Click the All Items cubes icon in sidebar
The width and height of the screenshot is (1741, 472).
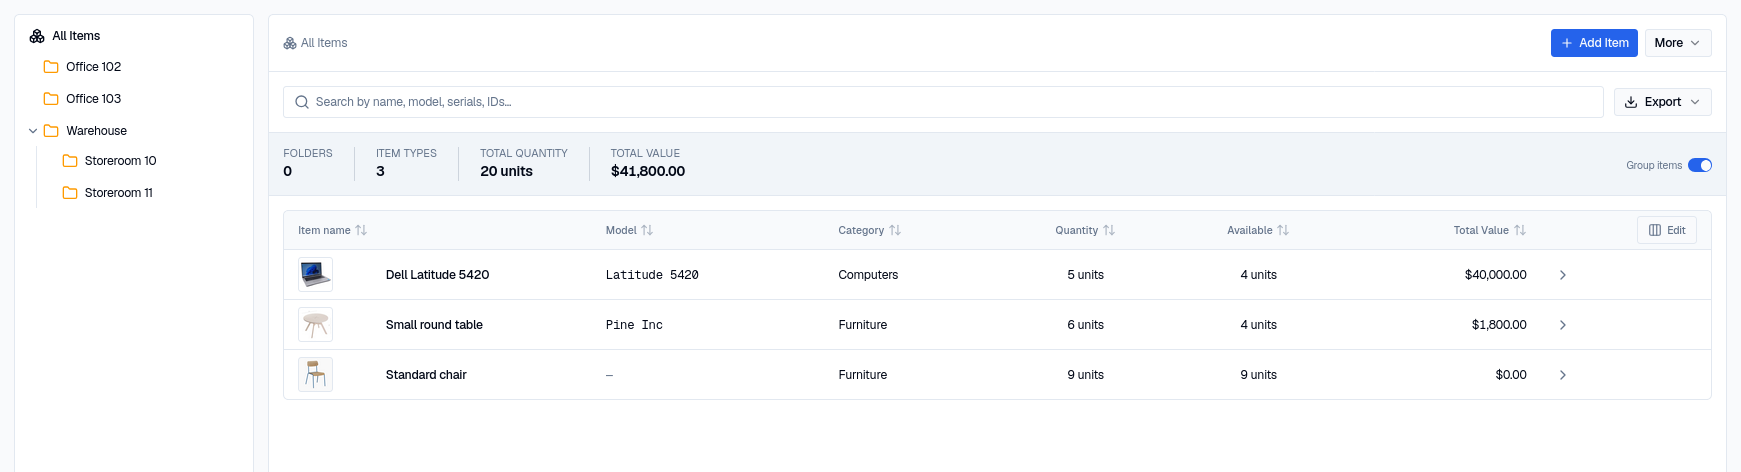(37, 36)
